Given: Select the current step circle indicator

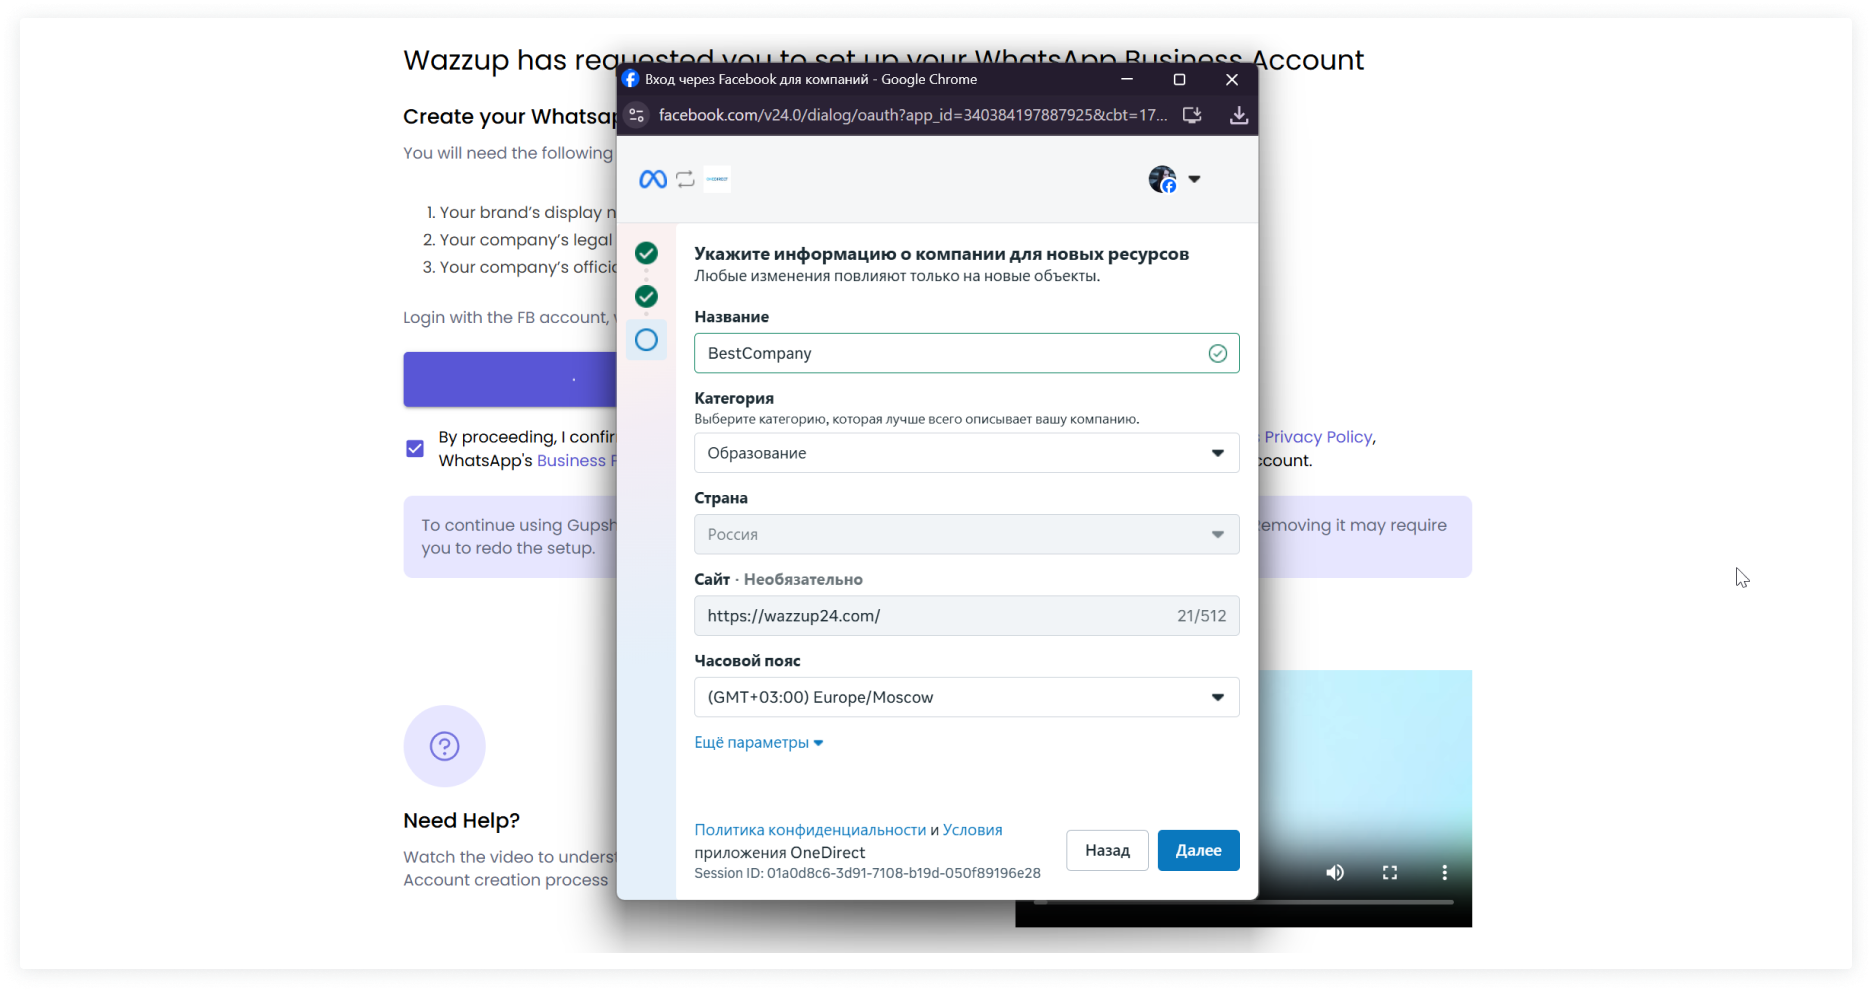Looking at the screenshot, I should (x=646, y=340).
